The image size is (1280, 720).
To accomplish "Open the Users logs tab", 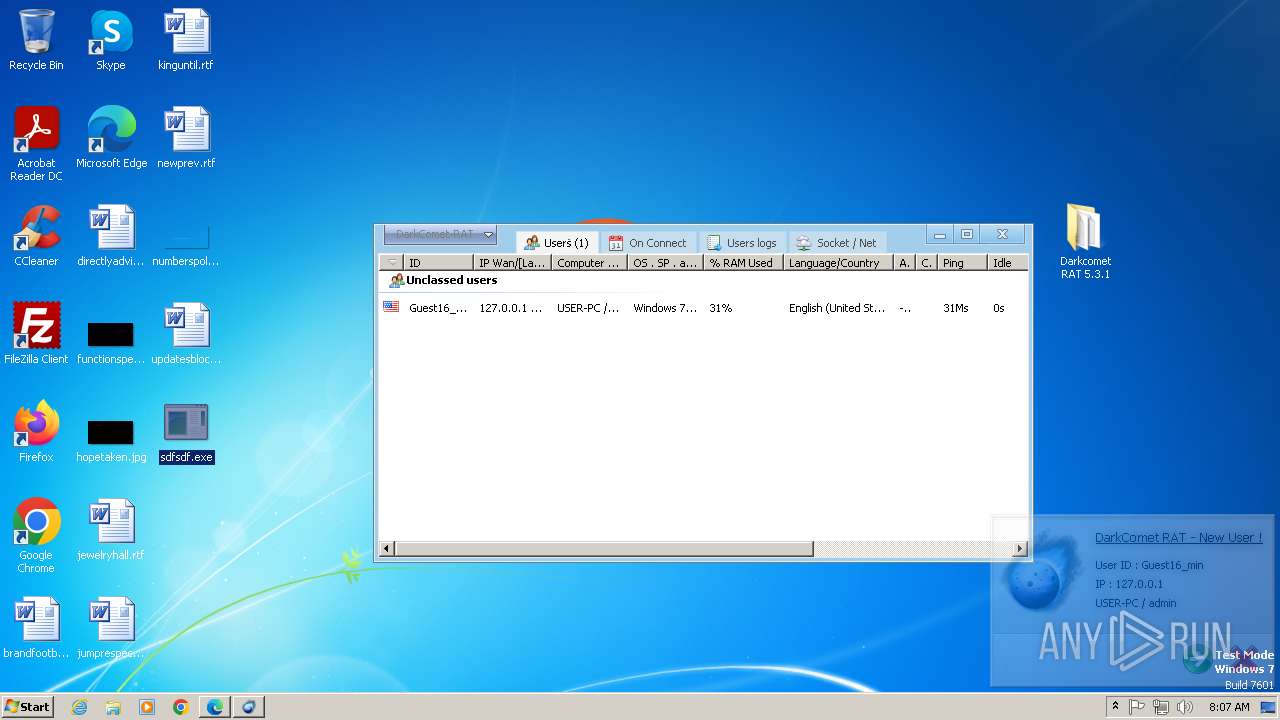I will (x=741, y=243).
